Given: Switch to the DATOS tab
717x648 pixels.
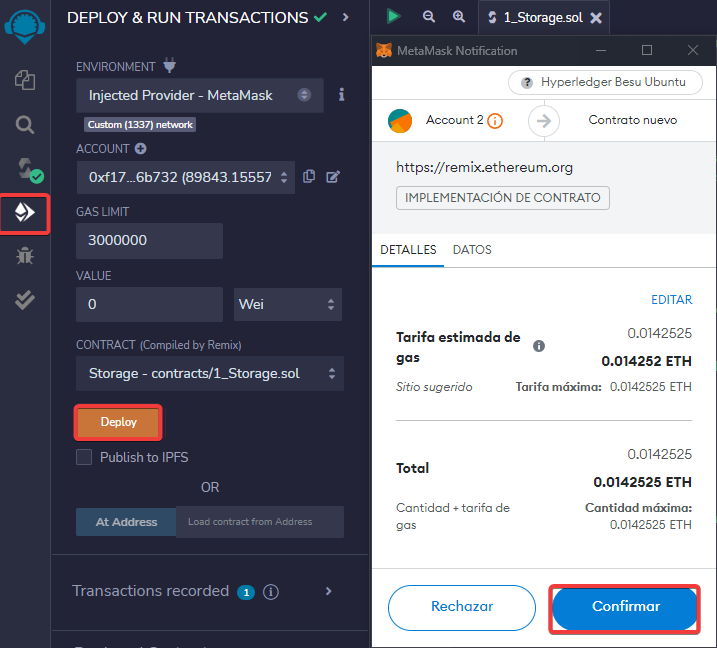Looking at the screenshot, I should 472,250.
